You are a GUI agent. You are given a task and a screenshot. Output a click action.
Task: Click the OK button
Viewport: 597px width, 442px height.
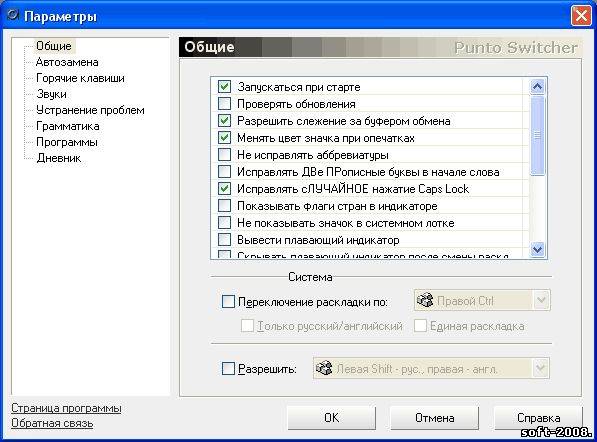[331, 418]
